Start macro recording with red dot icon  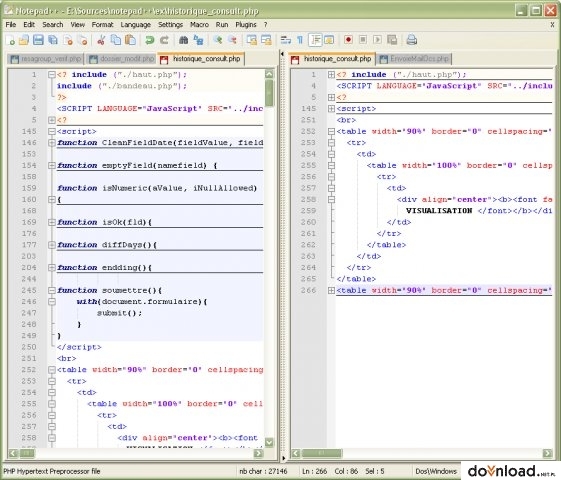348,40
